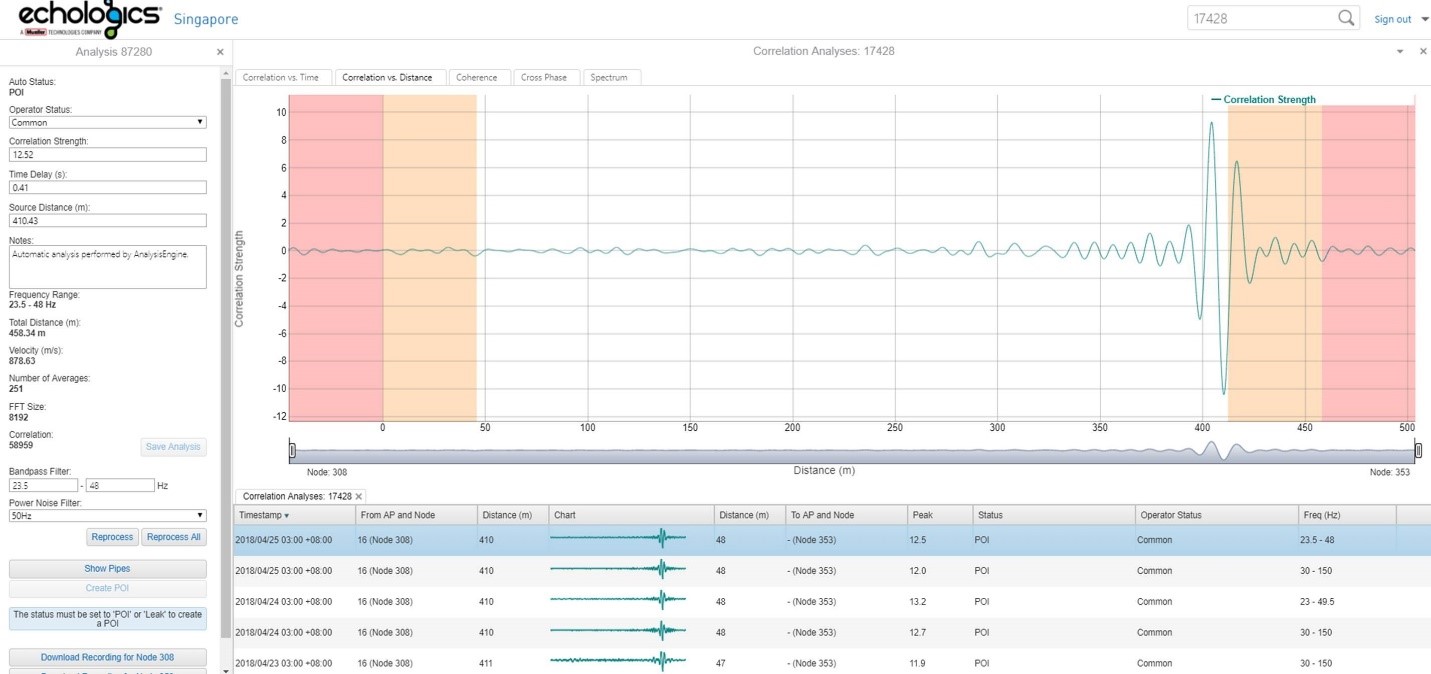Click the Echologics logo

(x=90, y=19)
